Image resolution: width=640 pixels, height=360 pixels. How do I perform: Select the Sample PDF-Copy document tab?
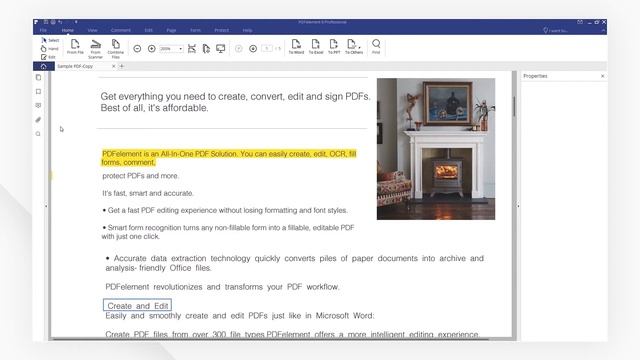click(75, 66)
